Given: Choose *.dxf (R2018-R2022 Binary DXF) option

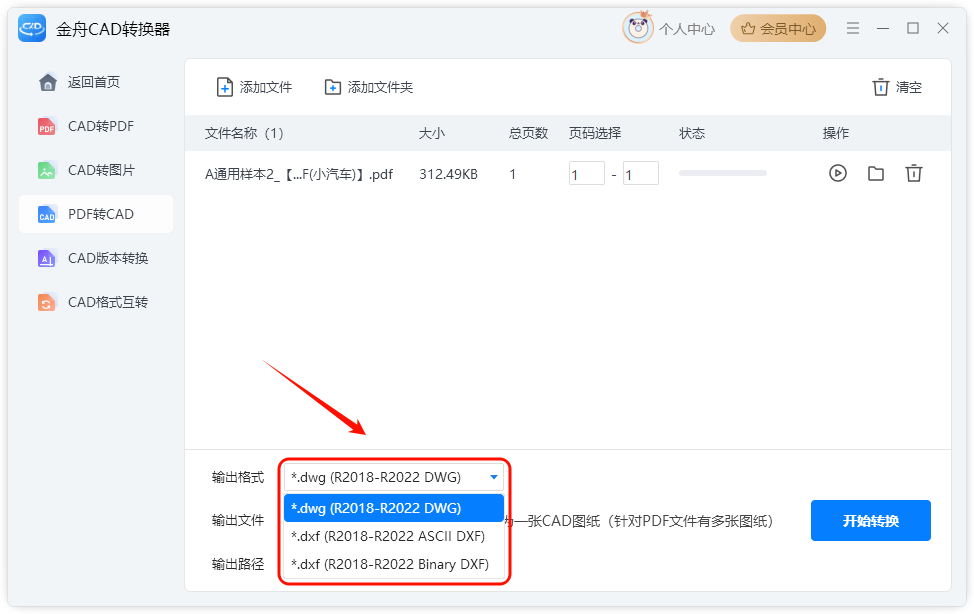Looking at the screenshot, I should tap(394, 564).
